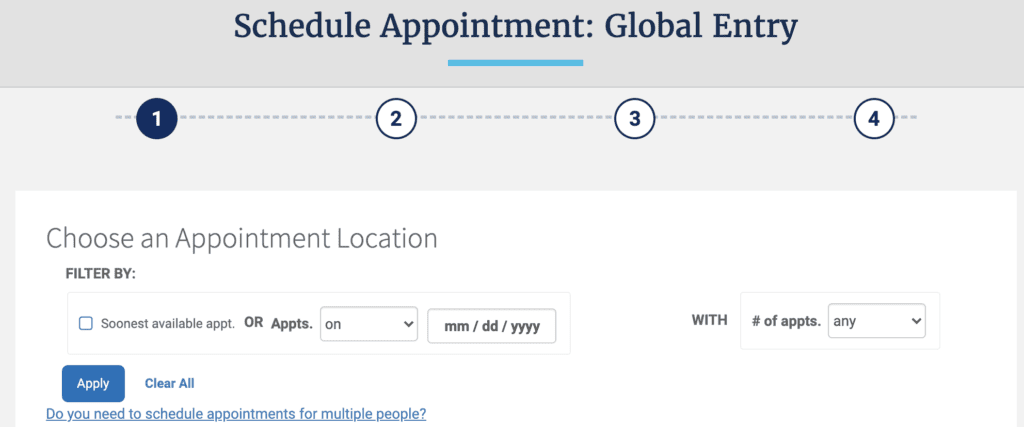
Task: Expand the # of appts. "any" dropdown
Action: (877, 322)
